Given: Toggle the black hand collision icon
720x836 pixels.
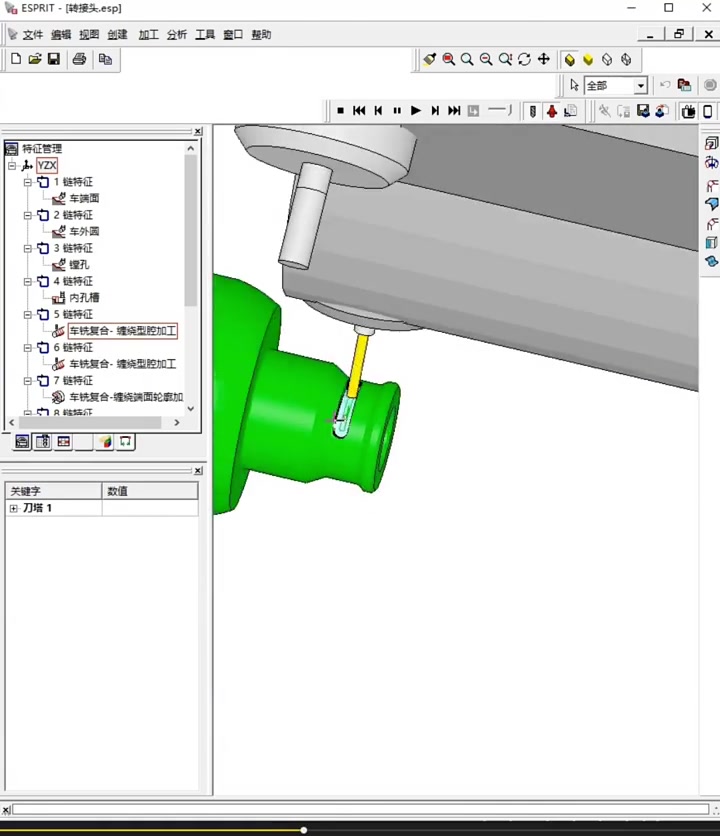Looking at the screenshot, I should (x=689, y=111).
